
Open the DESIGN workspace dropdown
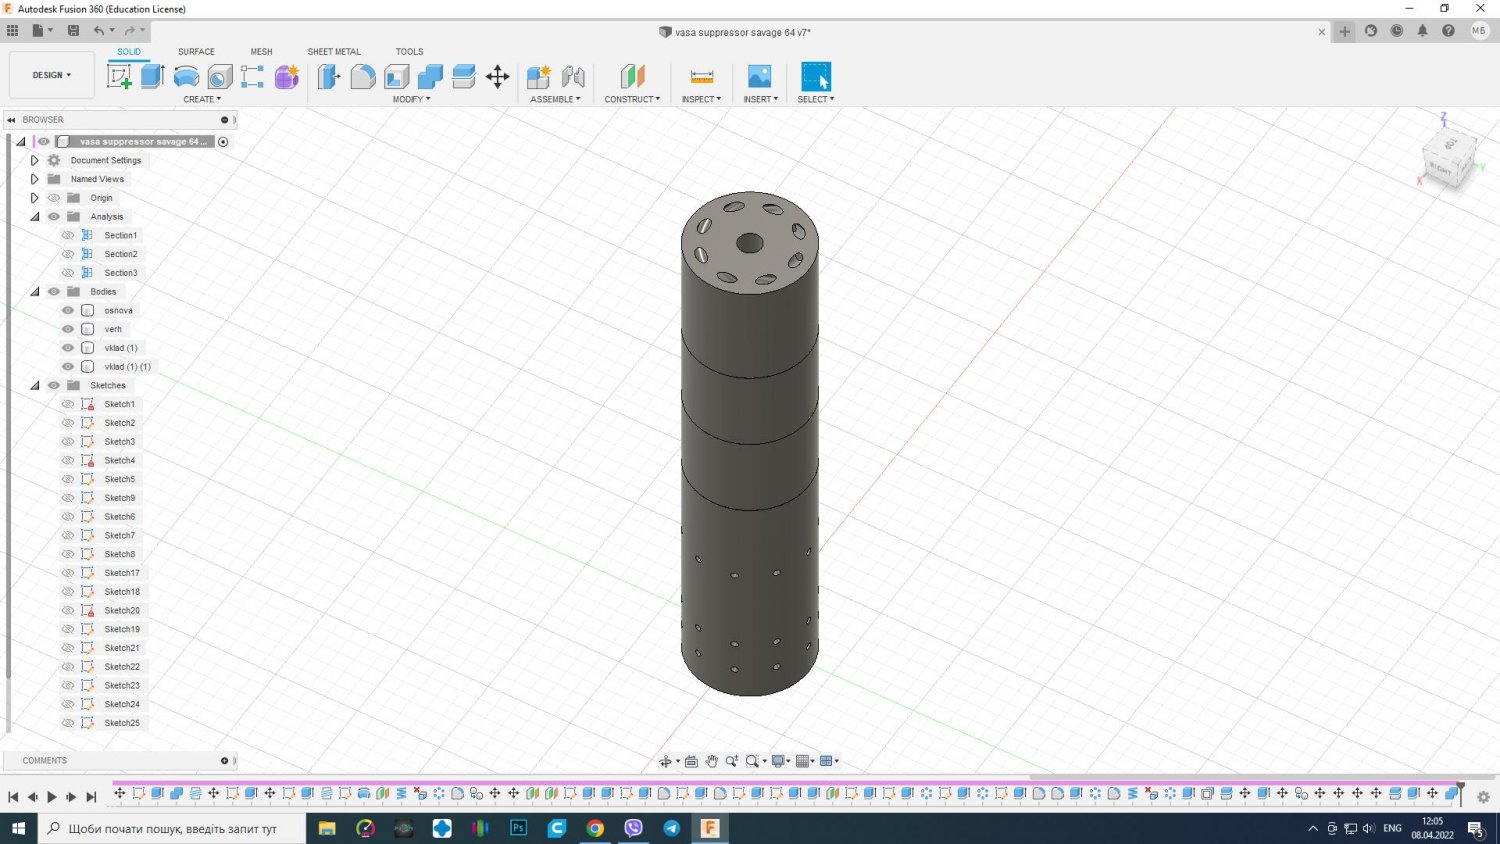[52, 75]
